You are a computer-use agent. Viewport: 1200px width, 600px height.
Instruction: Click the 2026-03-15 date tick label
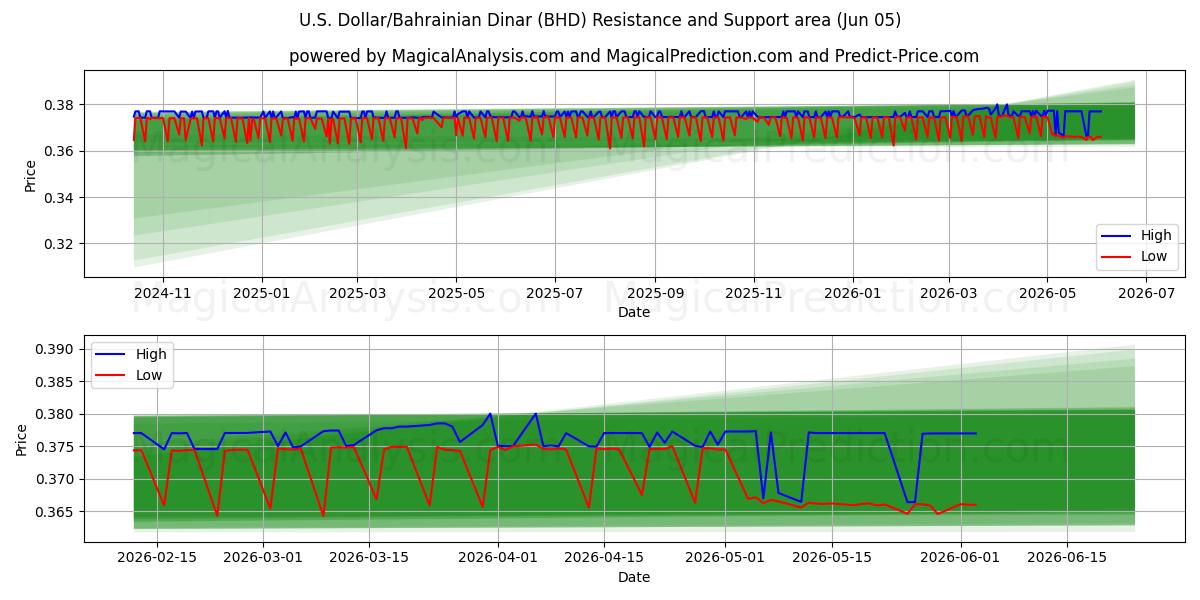click(369, 559)
